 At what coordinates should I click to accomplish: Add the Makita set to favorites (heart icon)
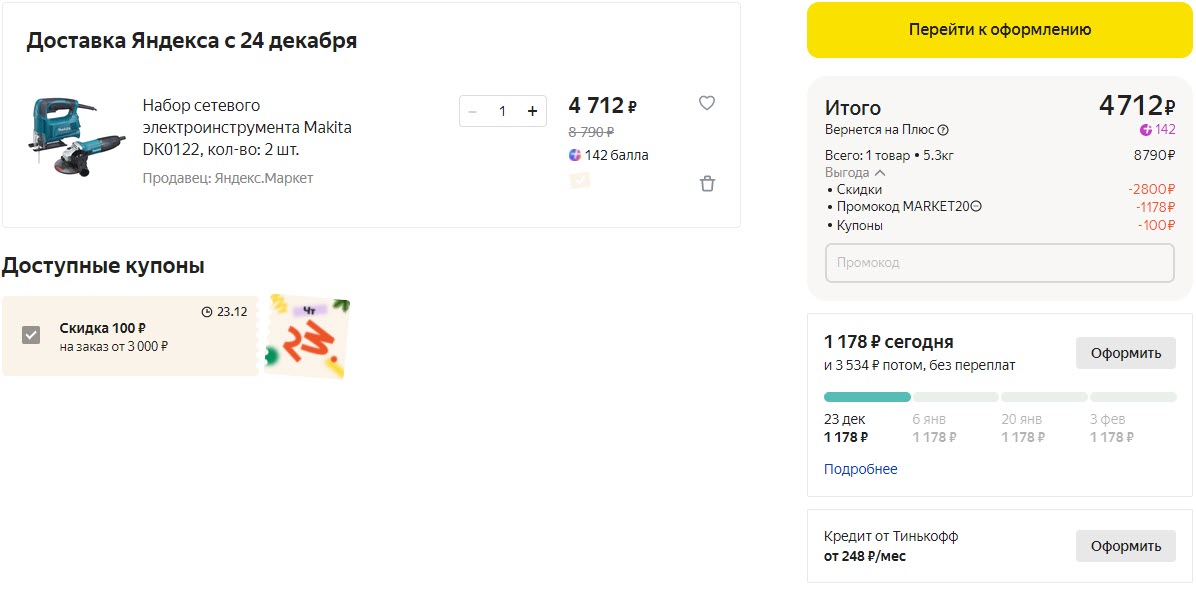pyautogui.click(x=707, y=103)
